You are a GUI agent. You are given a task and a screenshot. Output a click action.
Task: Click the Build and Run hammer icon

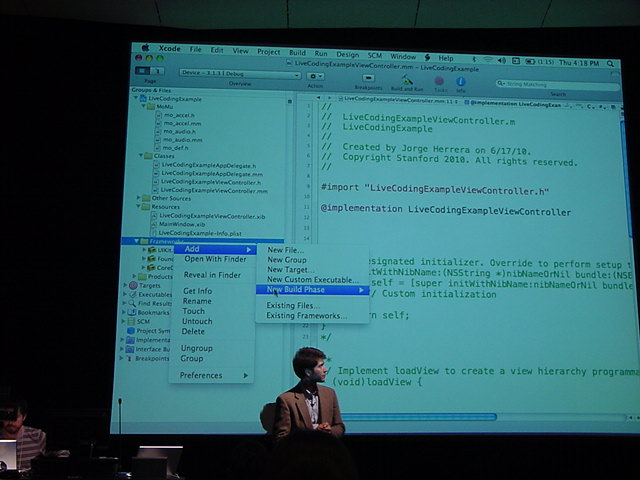[407, 80]
